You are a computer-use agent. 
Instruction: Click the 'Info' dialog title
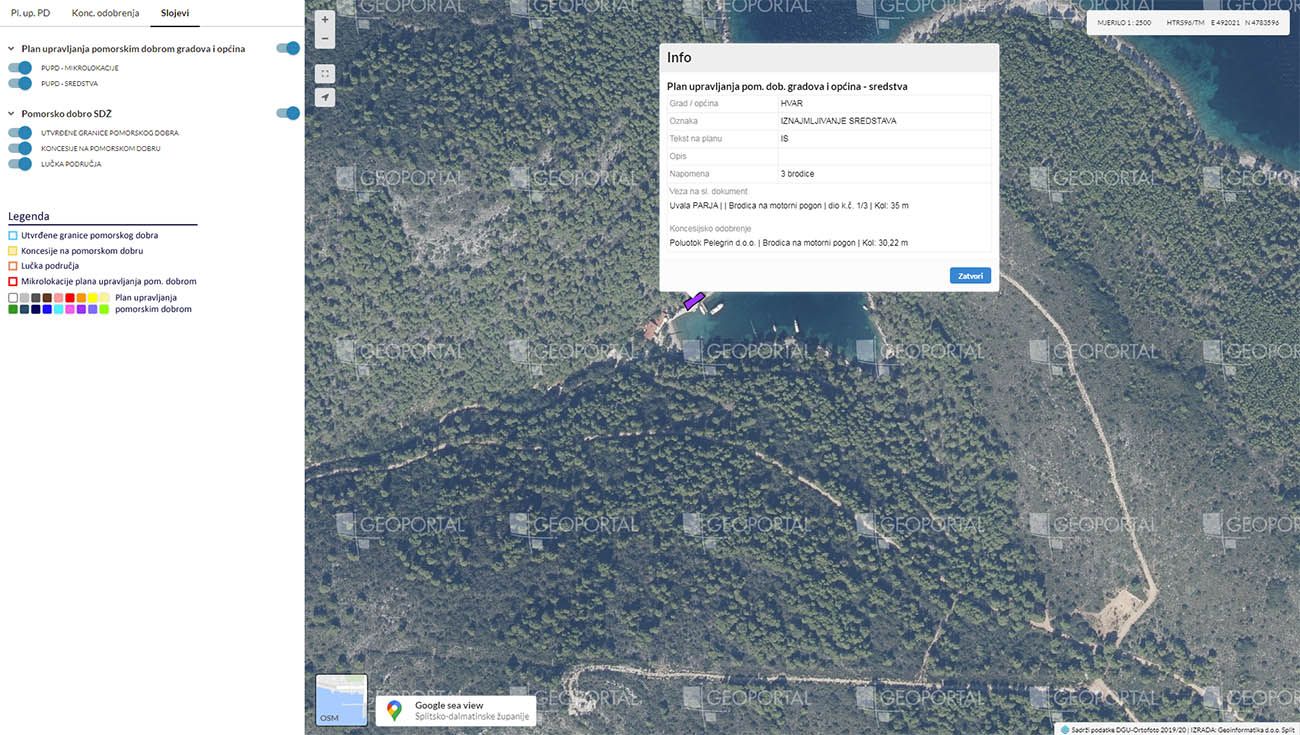pyautogui.click(x=679, y=58)
